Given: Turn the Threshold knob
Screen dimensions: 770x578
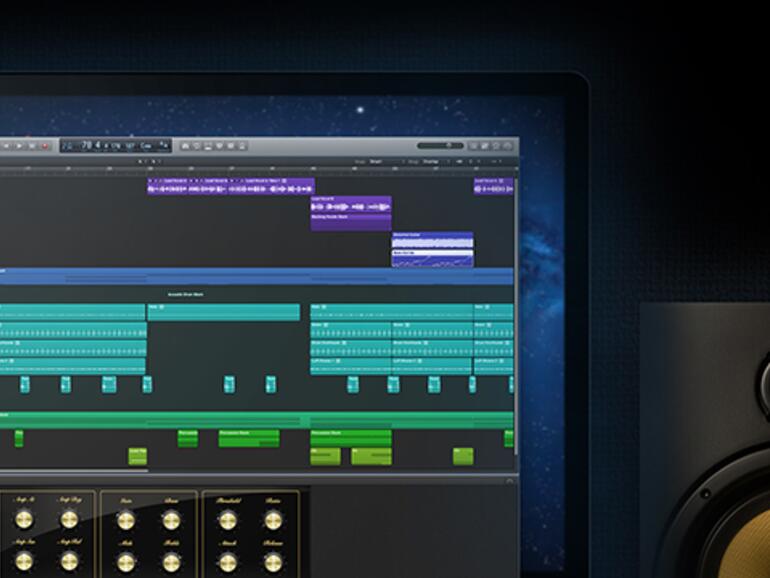Looking at the screenshot, I should pyautogui.click(x=228, y=521).
